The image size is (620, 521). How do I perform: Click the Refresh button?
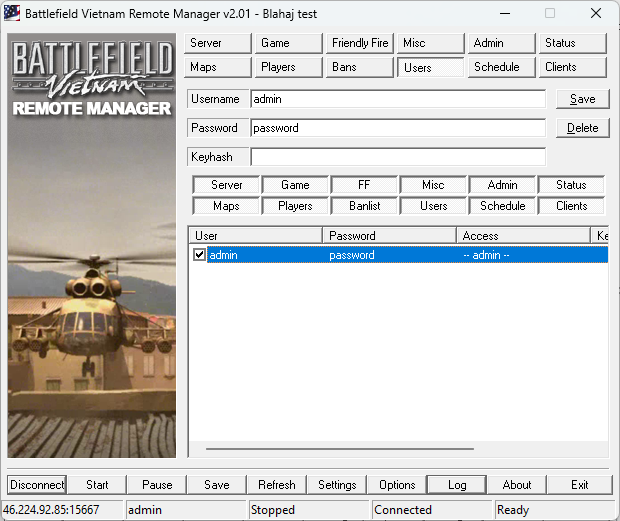pos(277,485)
